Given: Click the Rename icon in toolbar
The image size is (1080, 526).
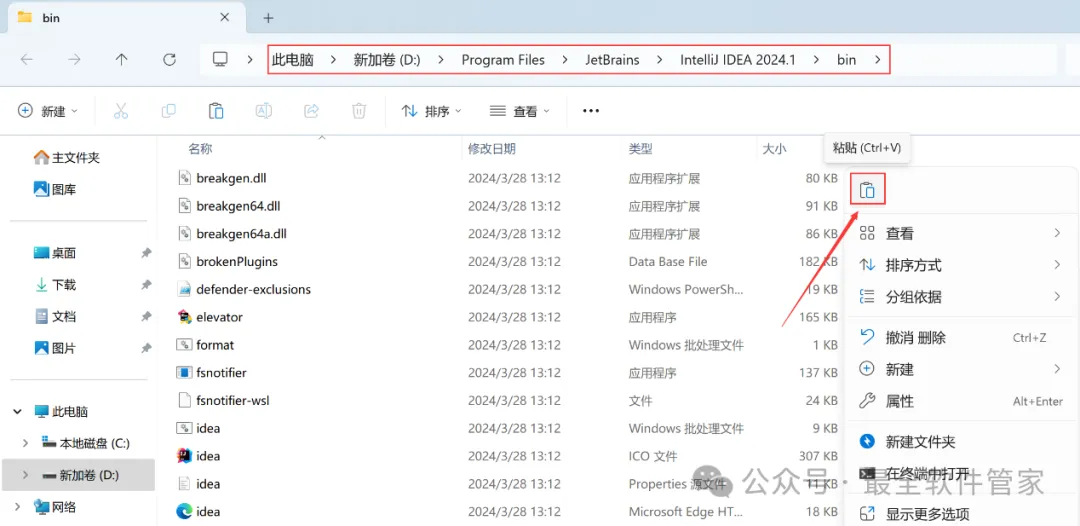Looking at the screenshot, I should tap(263, 111).
